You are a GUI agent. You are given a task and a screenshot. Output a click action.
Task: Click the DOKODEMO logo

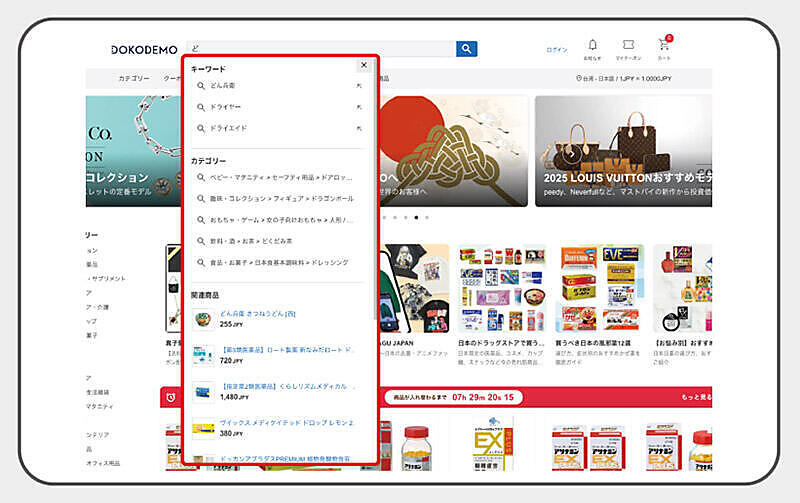coord(144,49)
